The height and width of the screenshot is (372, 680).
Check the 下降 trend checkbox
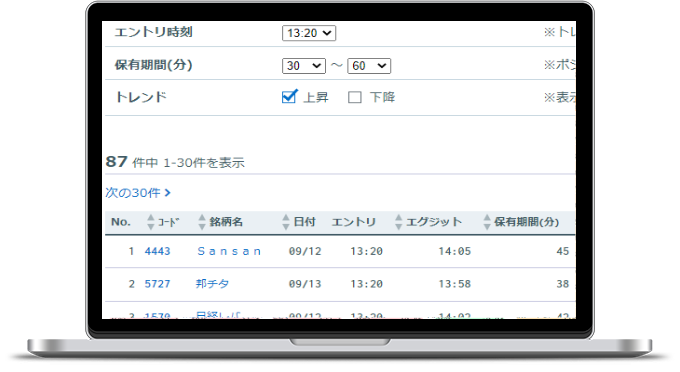354,97
